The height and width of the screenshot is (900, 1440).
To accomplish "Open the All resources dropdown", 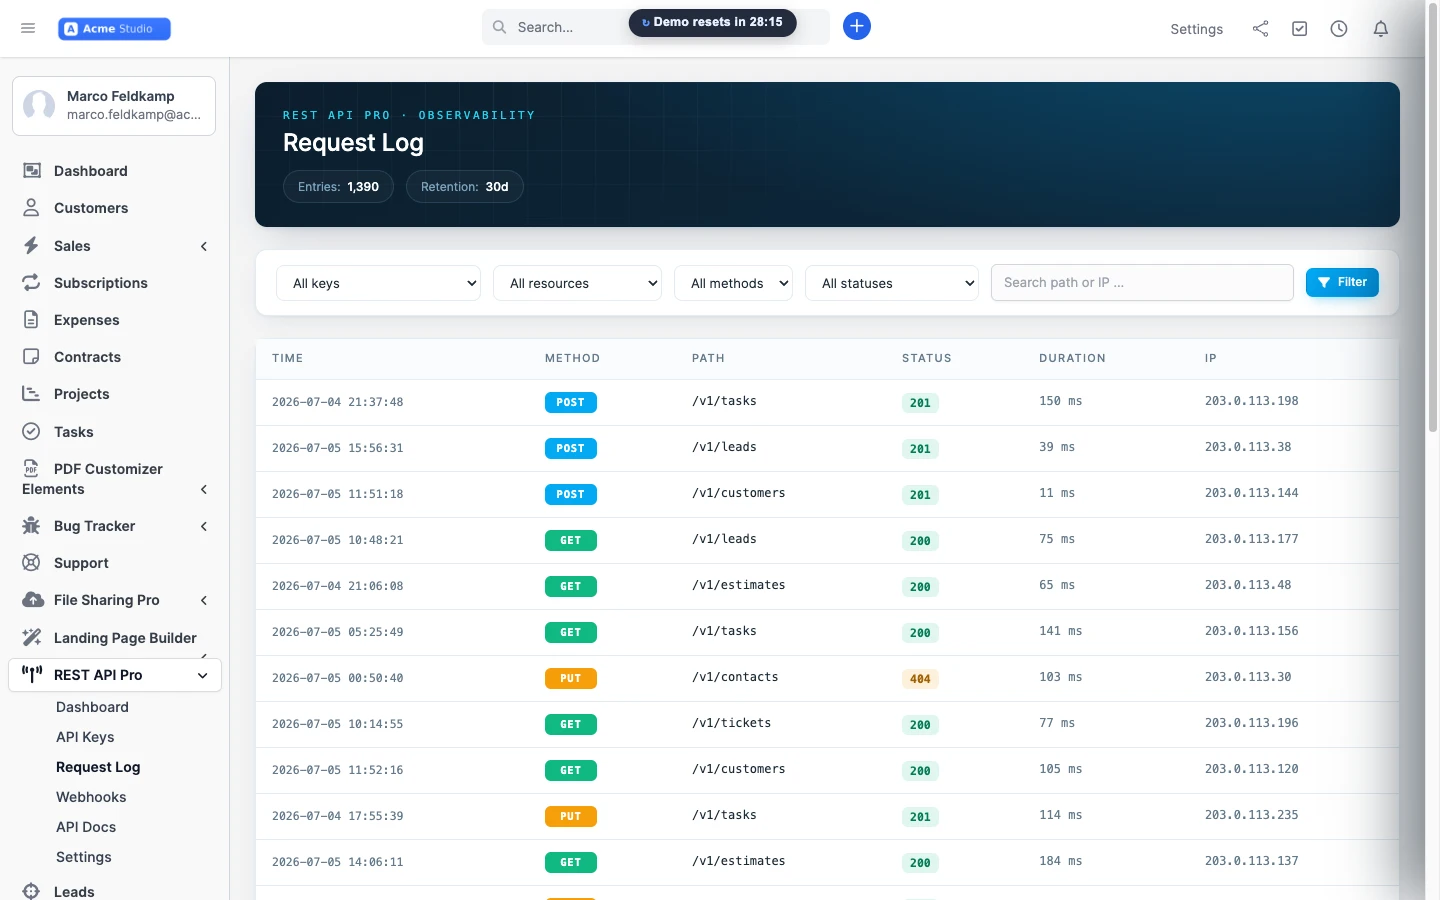I will [577, 283].
